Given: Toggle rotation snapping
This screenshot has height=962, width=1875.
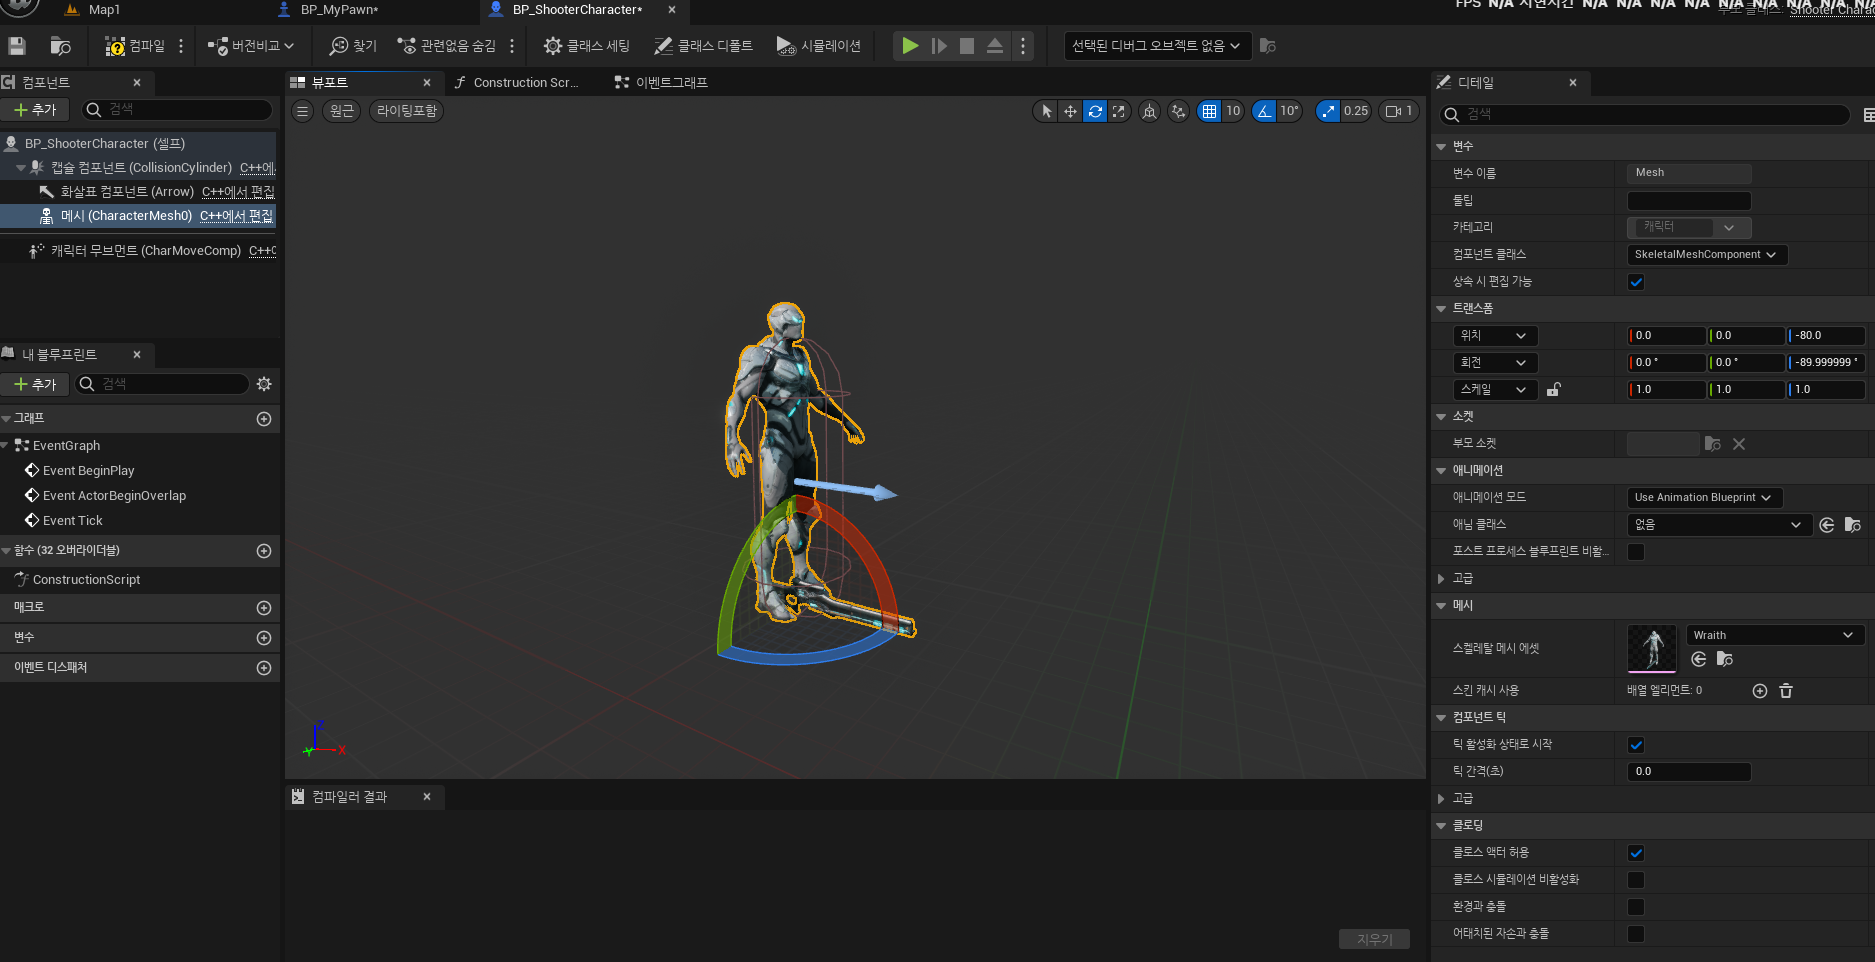Looking at the screenshot, I should (1265, 111).
